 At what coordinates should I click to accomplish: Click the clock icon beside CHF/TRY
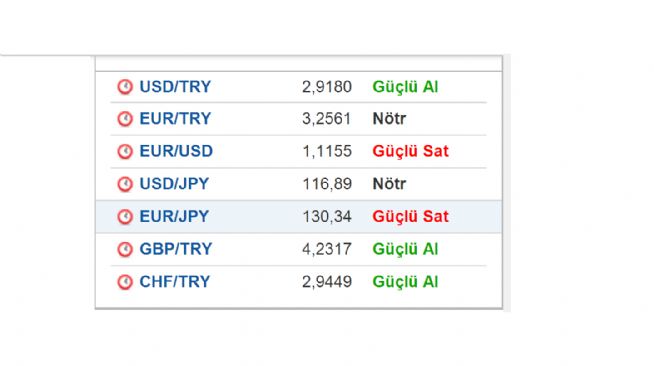[x=125, y=282]
